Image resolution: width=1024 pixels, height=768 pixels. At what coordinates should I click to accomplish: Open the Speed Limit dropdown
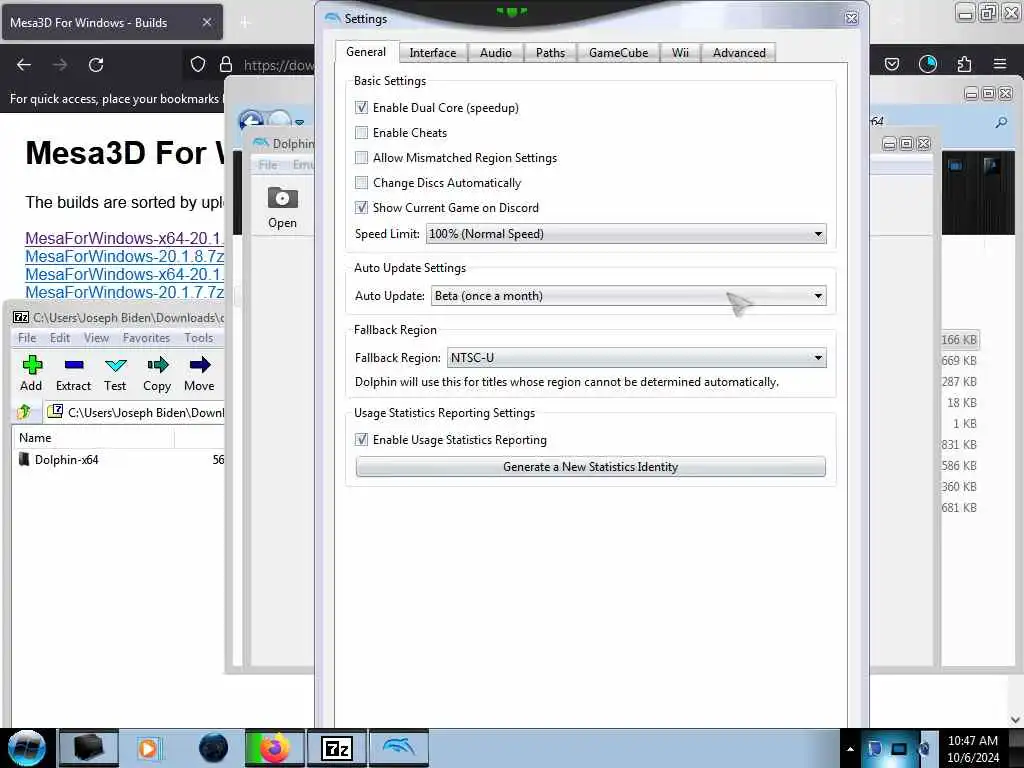click(626, 234)
